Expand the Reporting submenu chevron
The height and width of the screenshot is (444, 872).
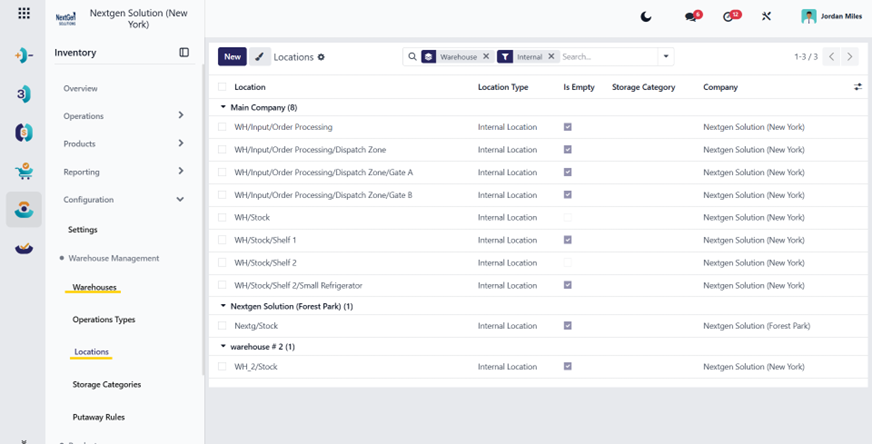pyautogui.click(x=180, y=171)
